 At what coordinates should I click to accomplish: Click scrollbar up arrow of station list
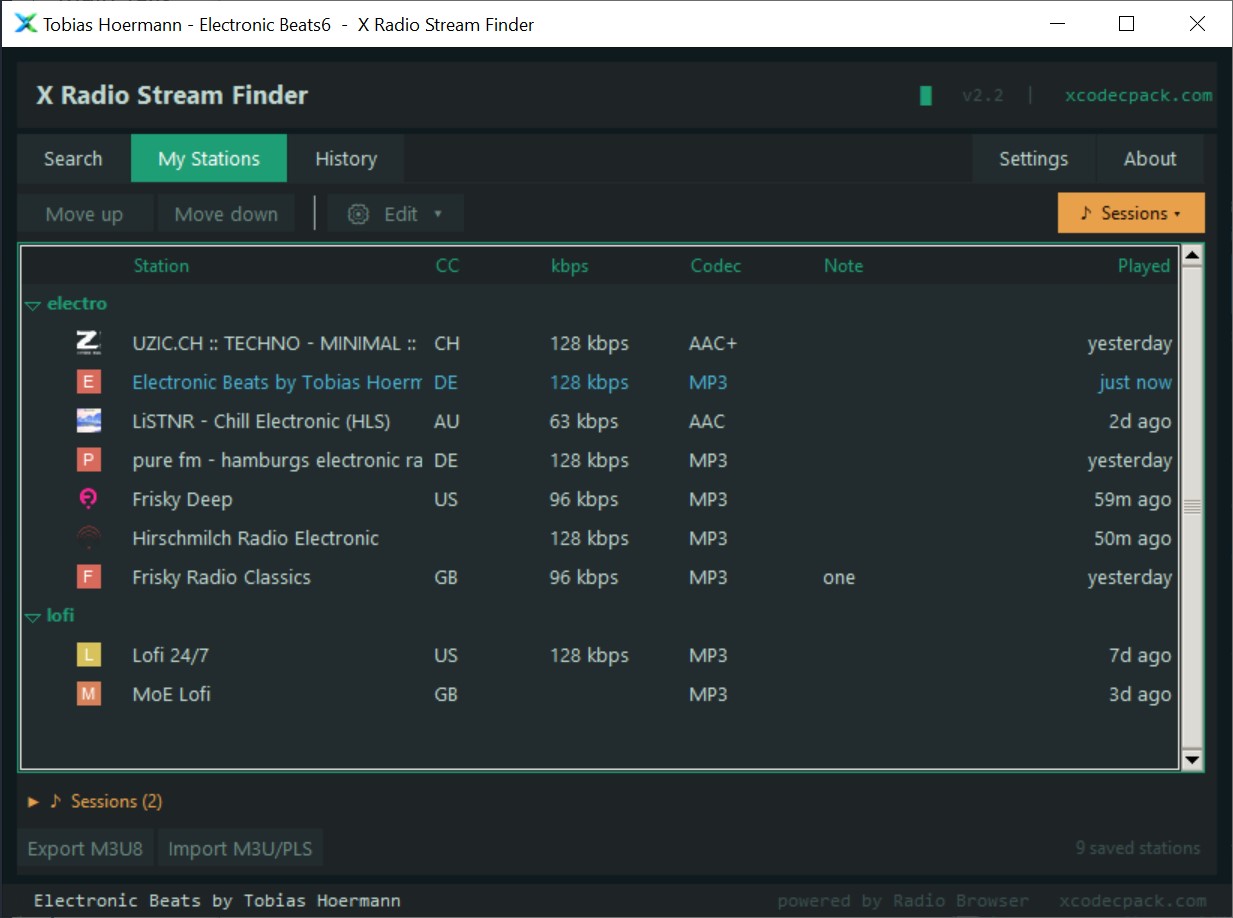[x=1191, y=256]
